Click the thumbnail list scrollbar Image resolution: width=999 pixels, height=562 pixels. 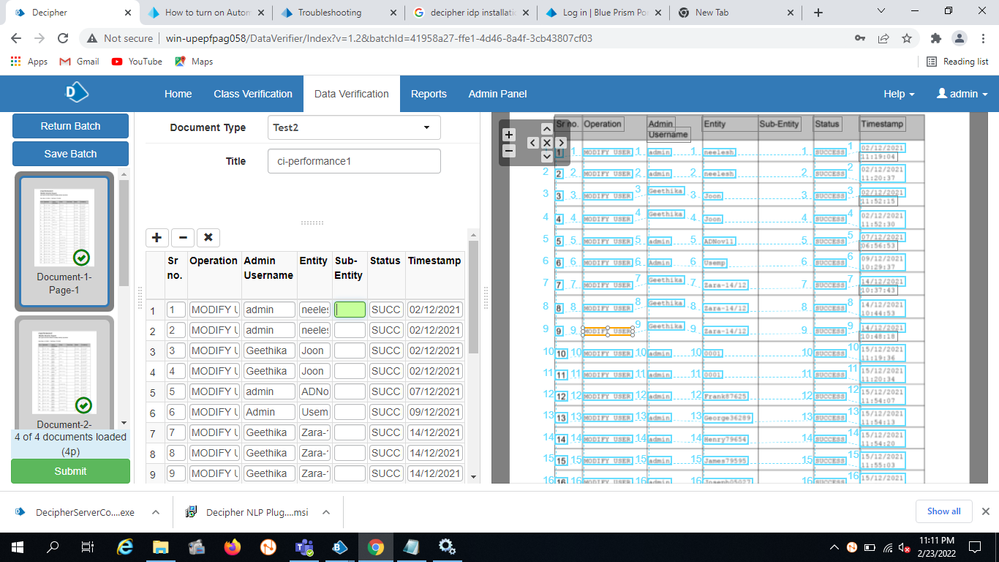[x=124, y=233]
